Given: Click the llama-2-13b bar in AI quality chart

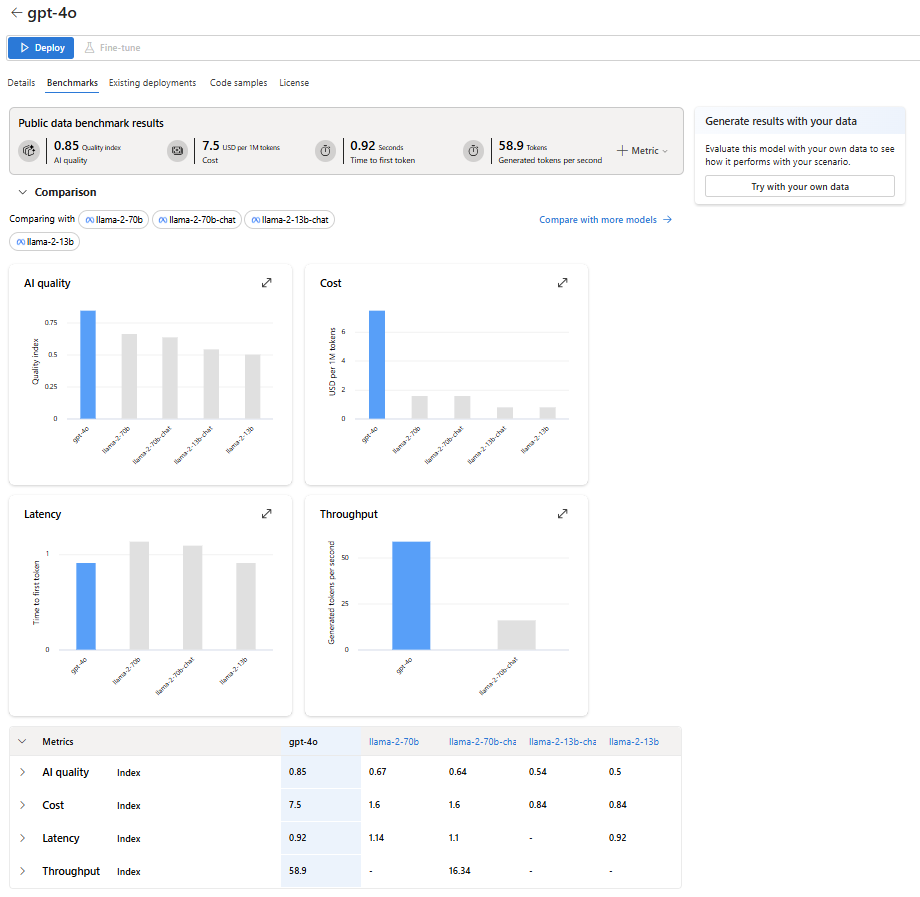Looking at the screenshot, I should point(252,387).
